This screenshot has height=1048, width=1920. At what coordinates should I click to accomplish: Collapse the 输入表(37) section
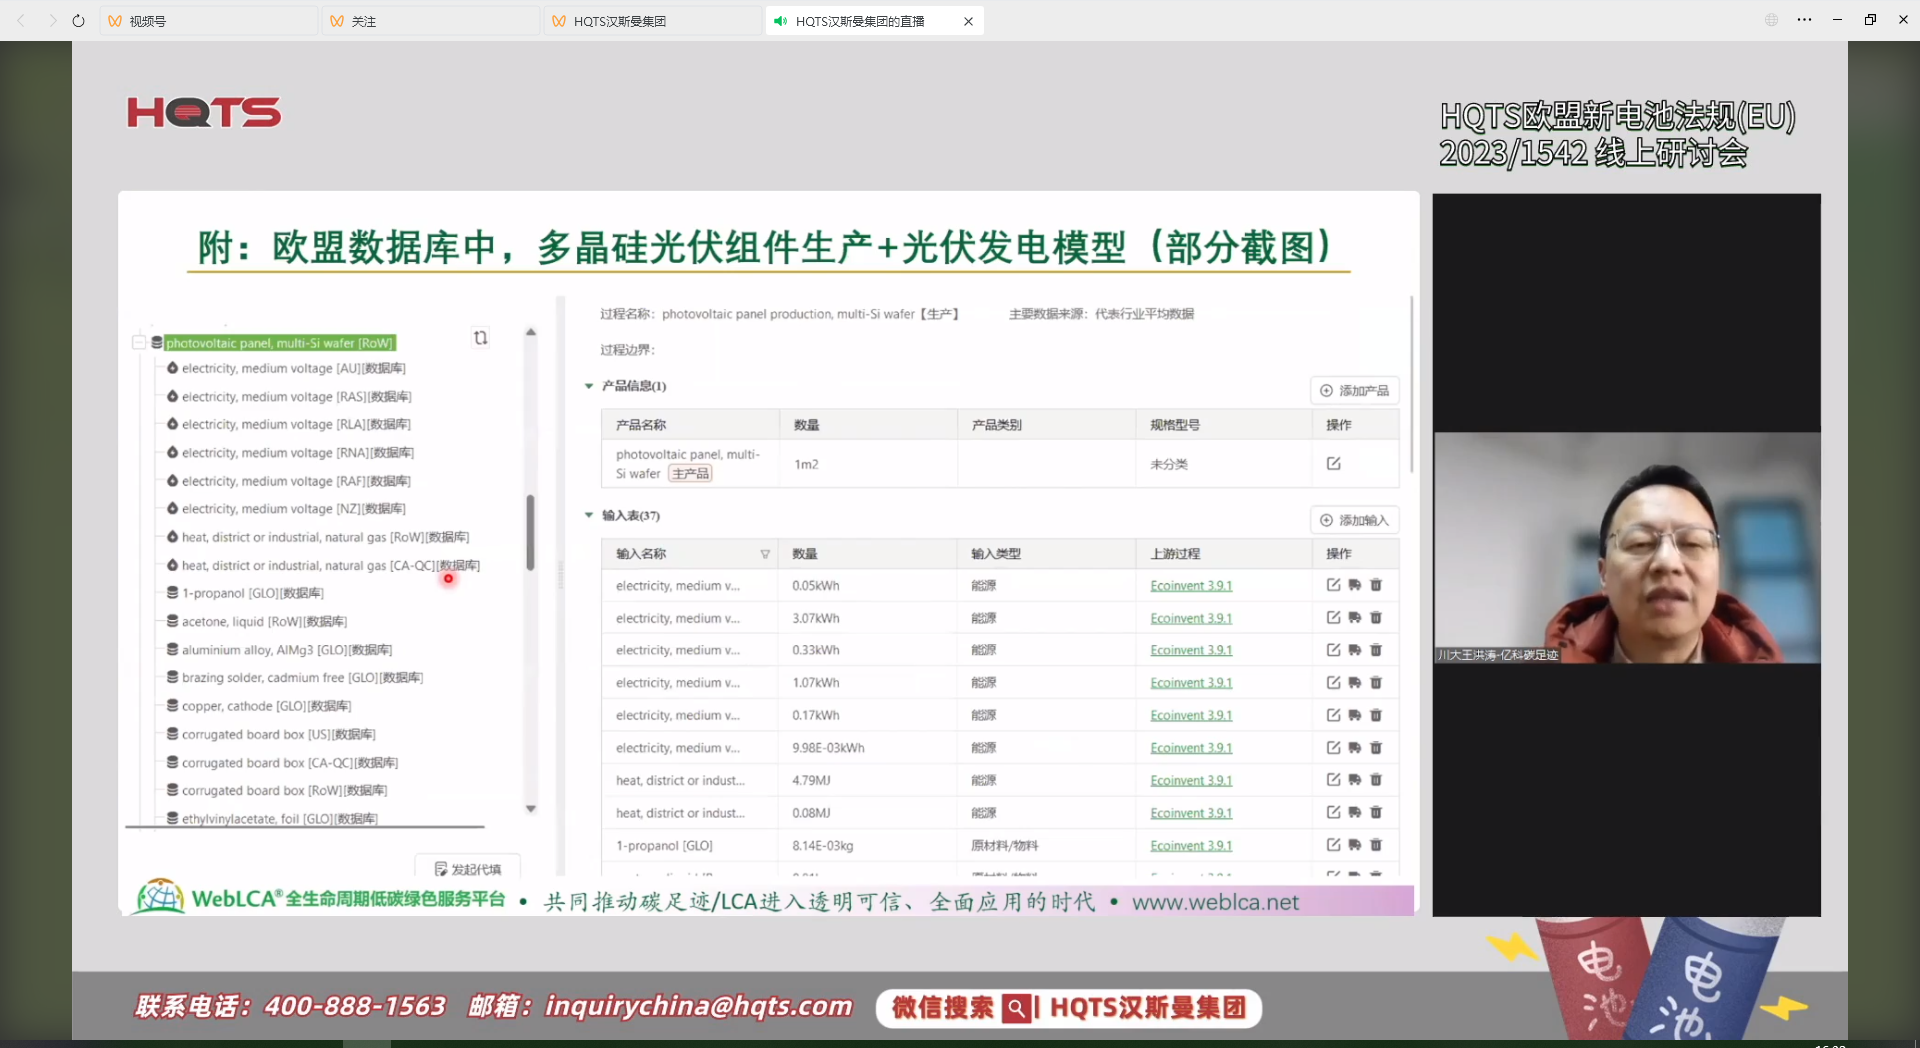pos(589,516)
